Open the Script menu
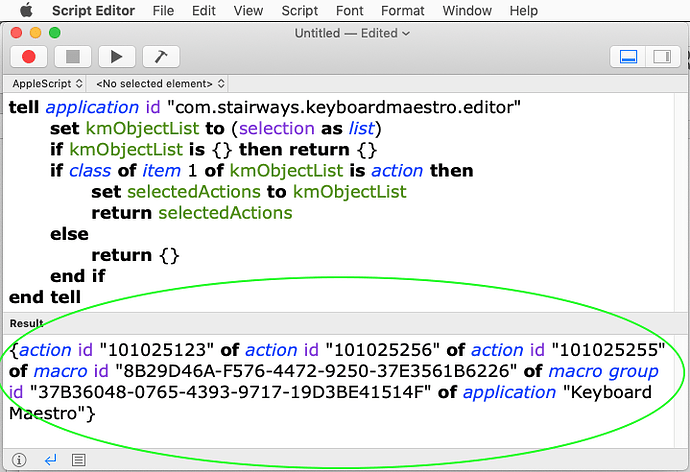The width and height of the screenshot is (690, 472). (x=300, y=11)
